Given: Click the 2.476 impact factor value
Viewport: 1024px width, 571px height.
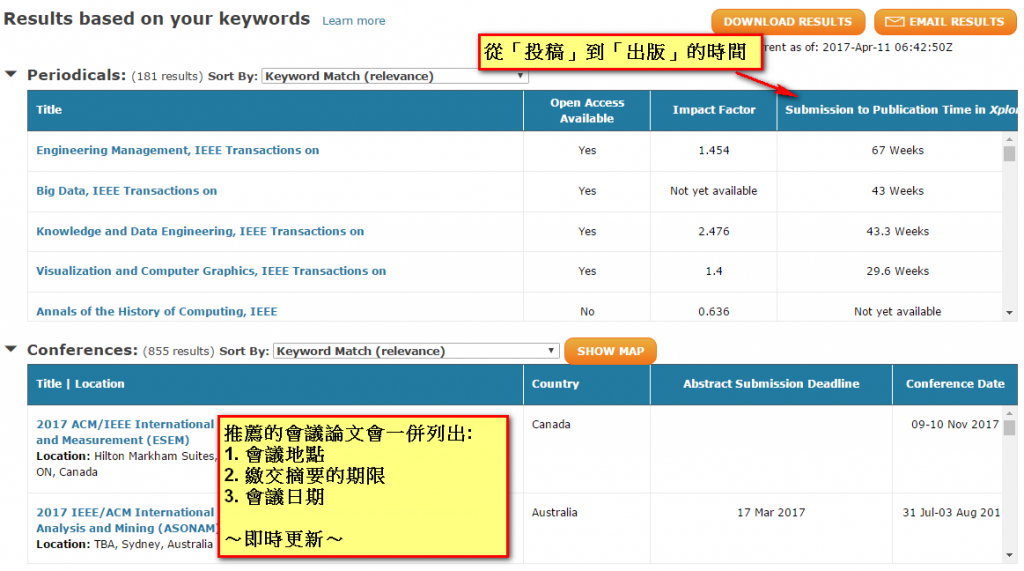Looking at the screenshot, I should tap(714, 231).
